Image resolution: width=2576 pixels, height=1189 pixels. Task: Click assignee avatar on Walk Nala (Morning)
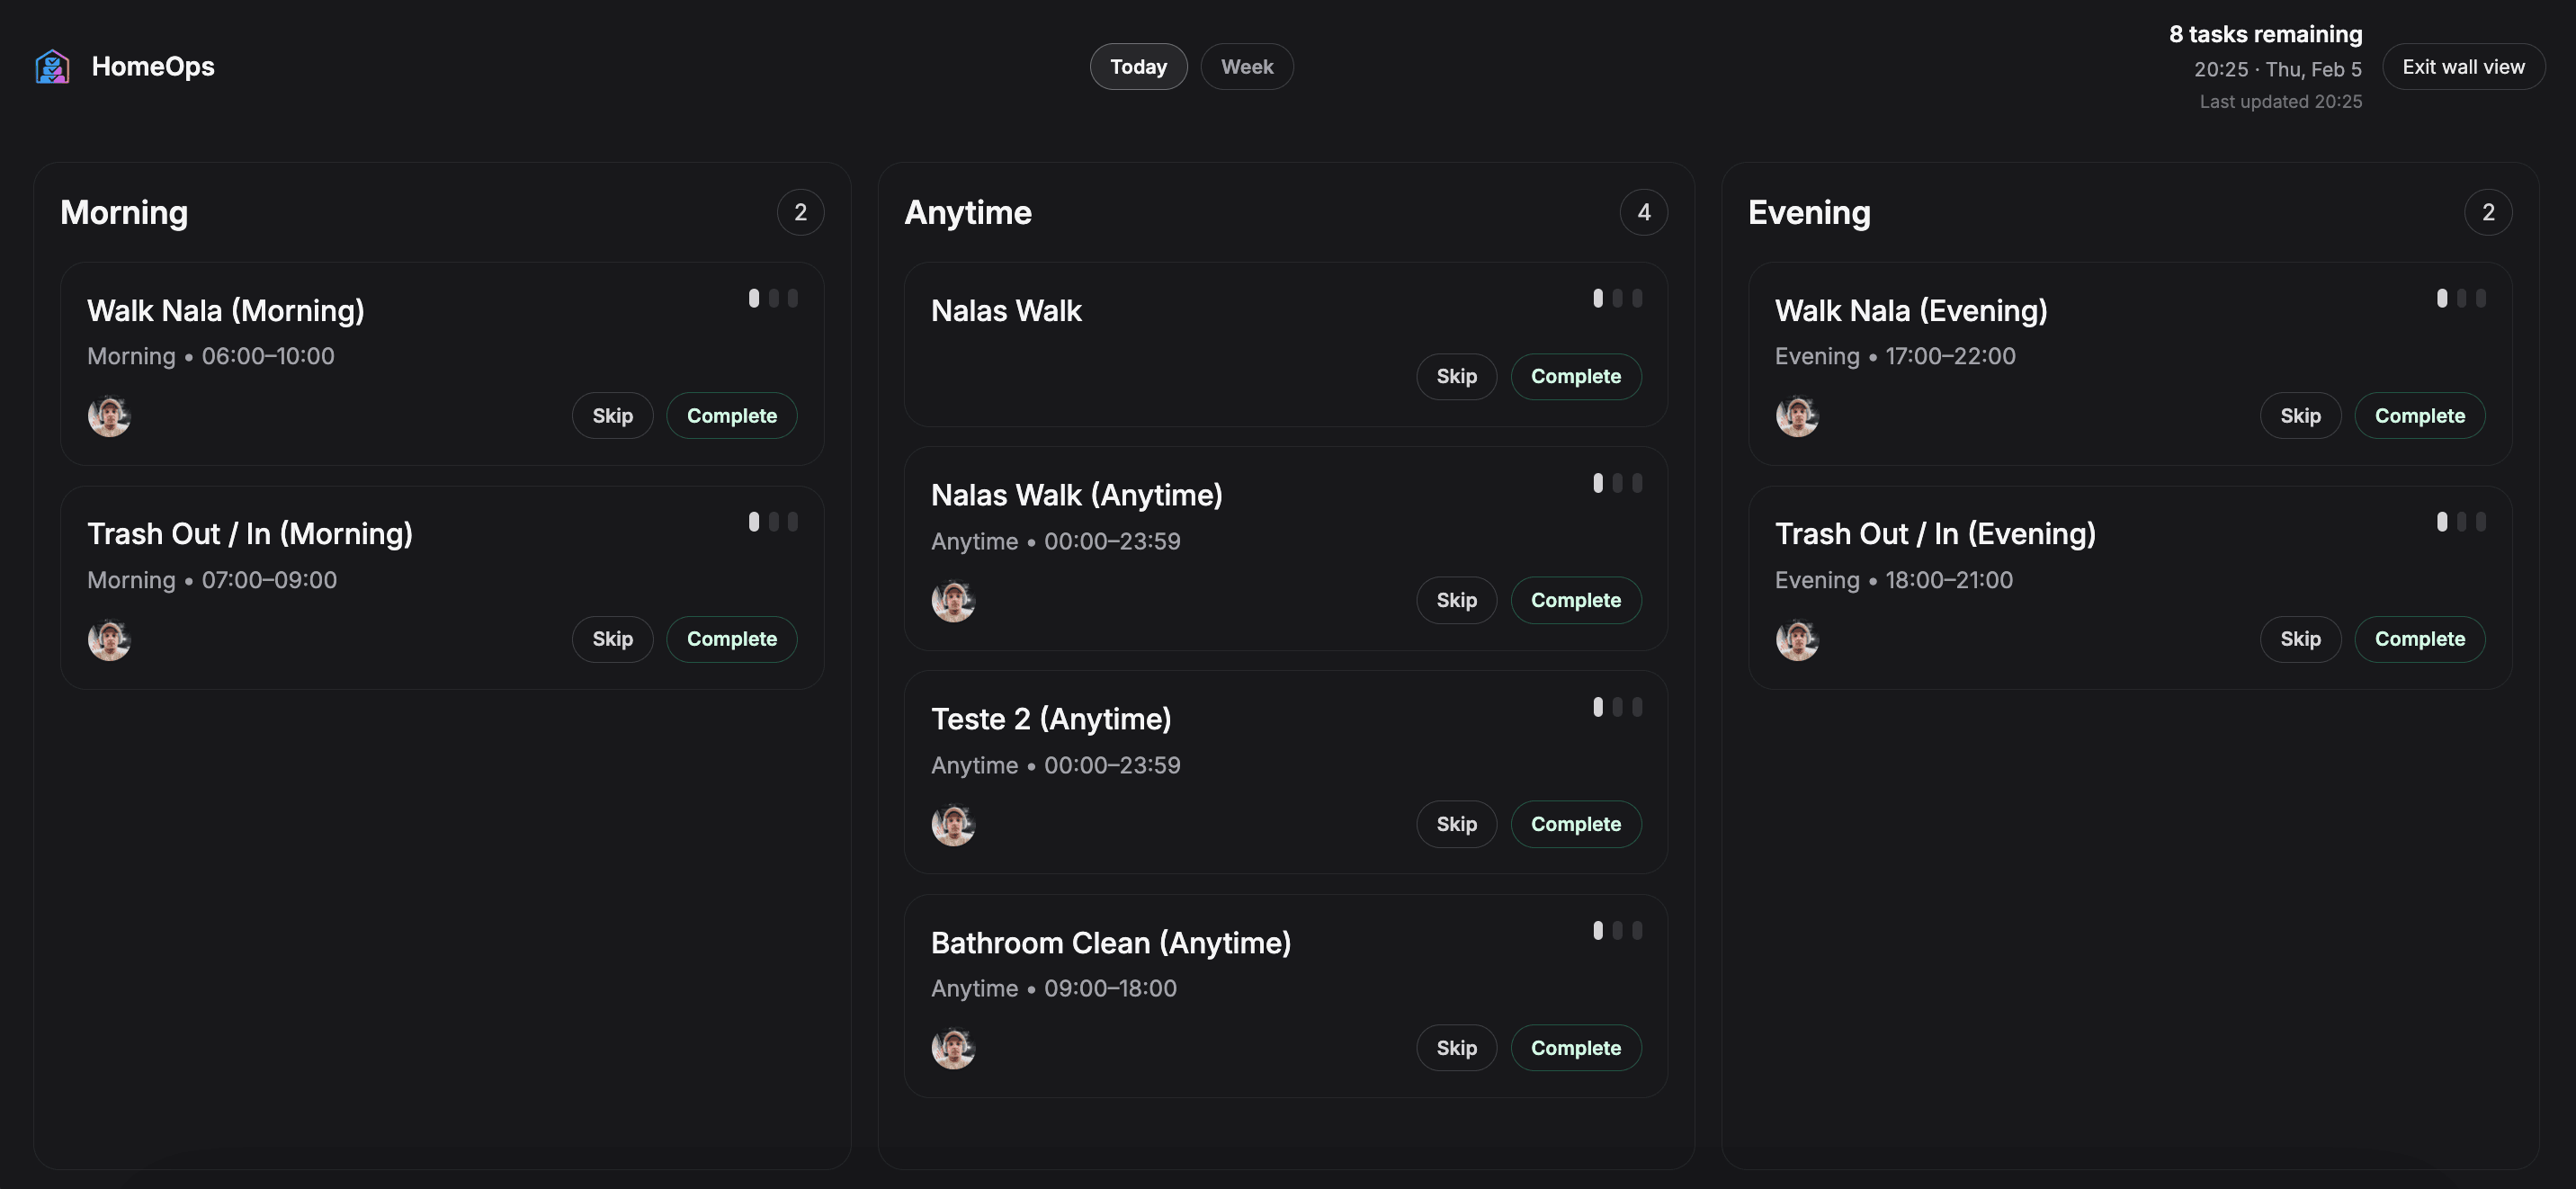109,416
